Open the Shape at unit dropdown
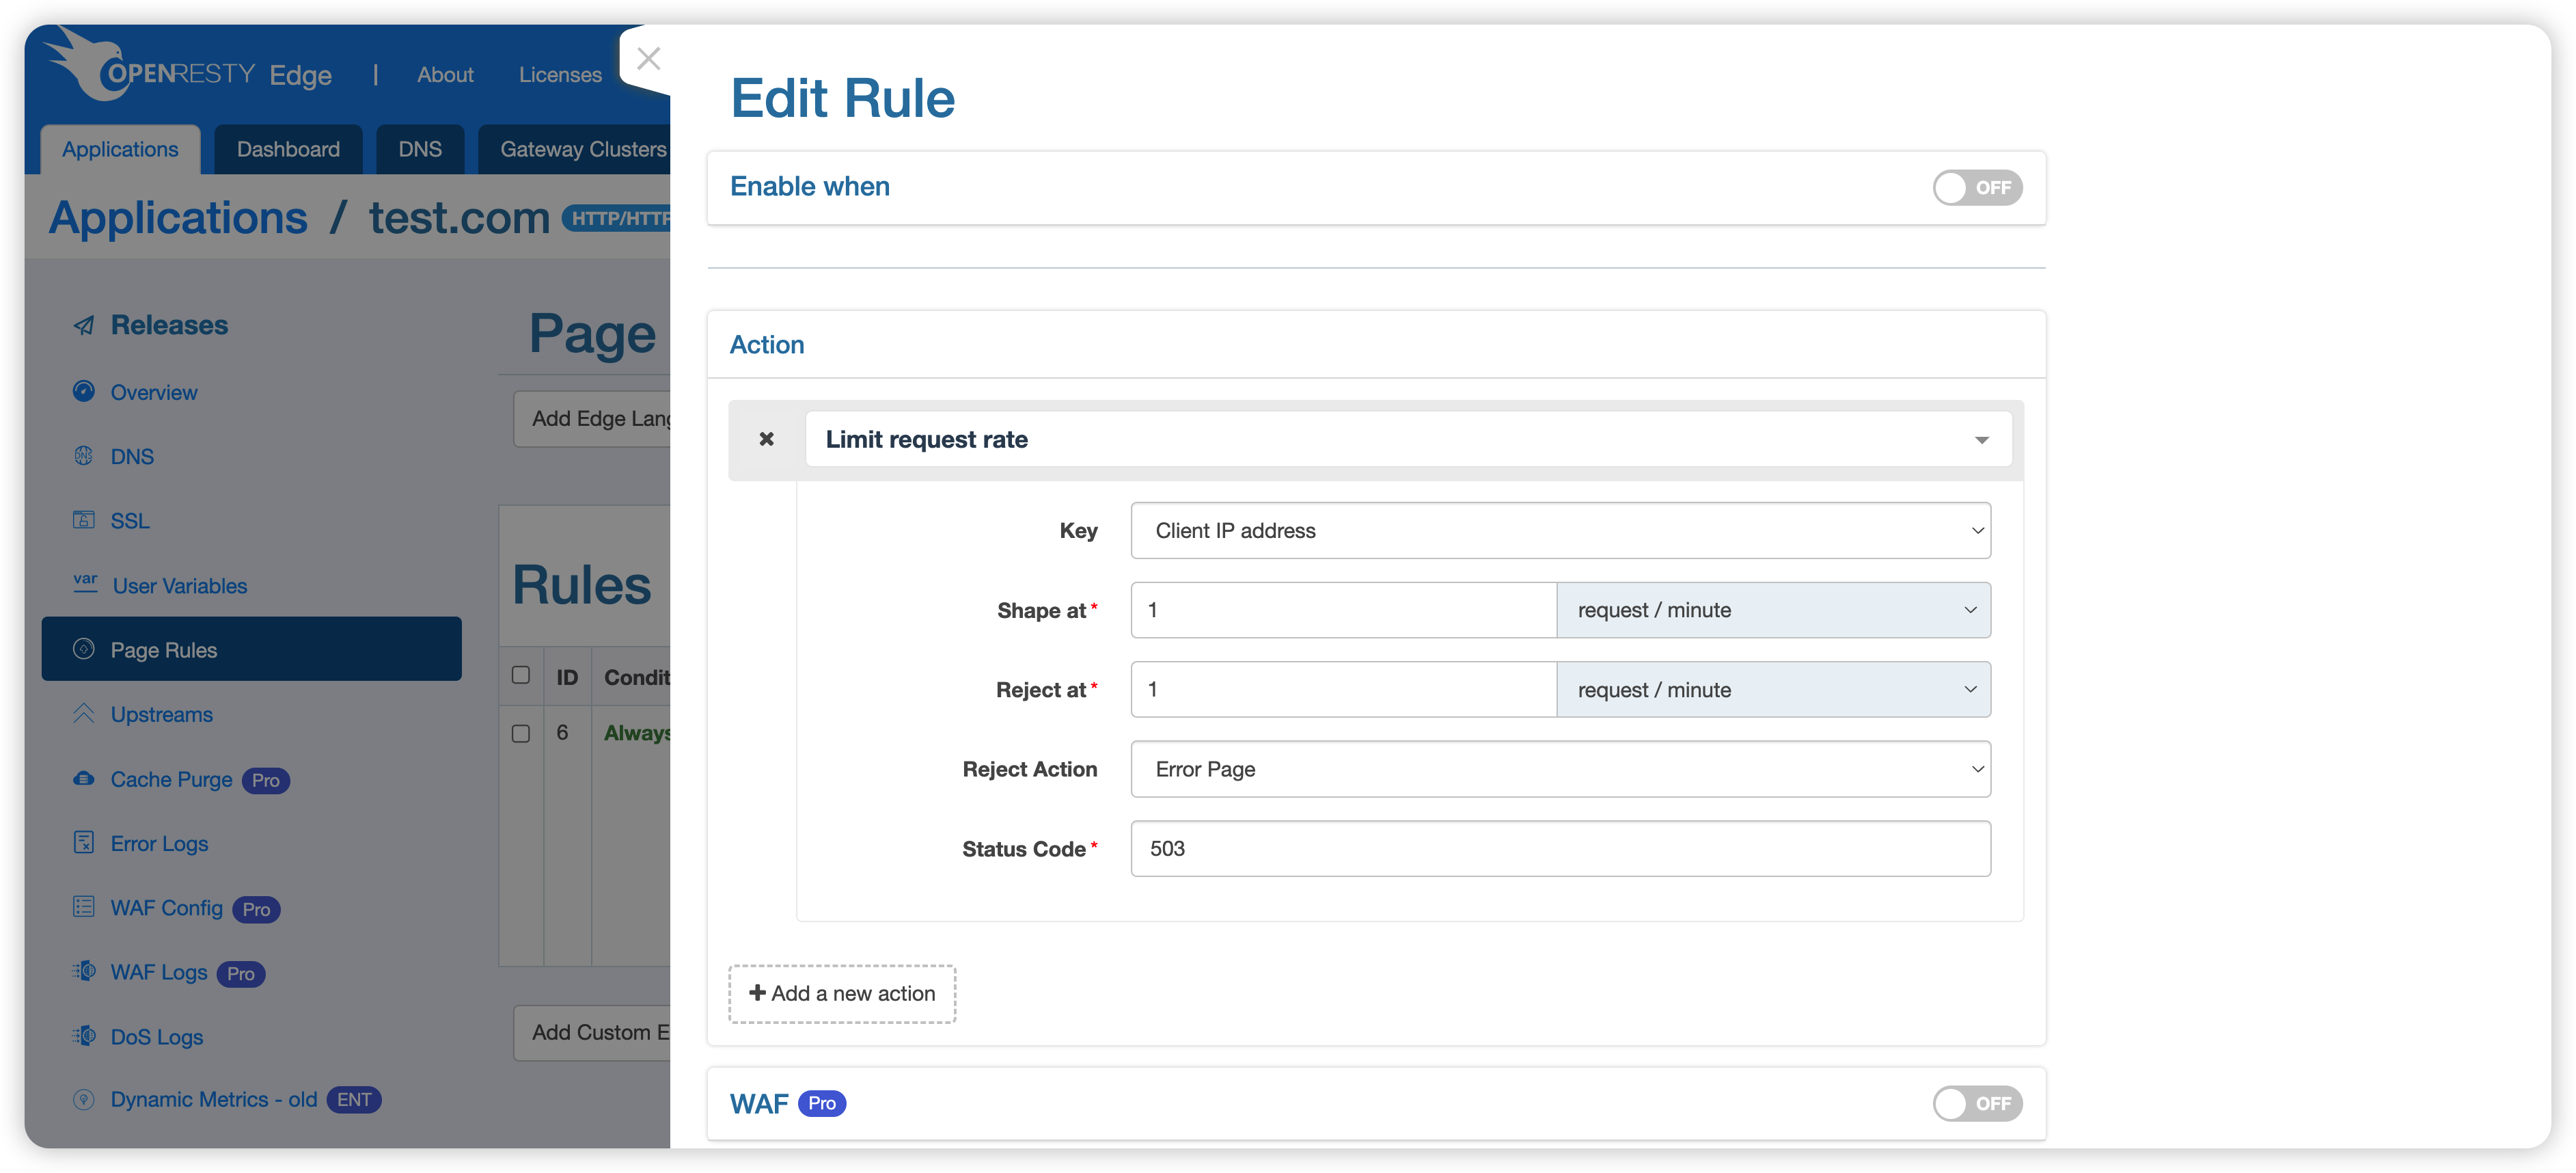 pos(1773,610)
